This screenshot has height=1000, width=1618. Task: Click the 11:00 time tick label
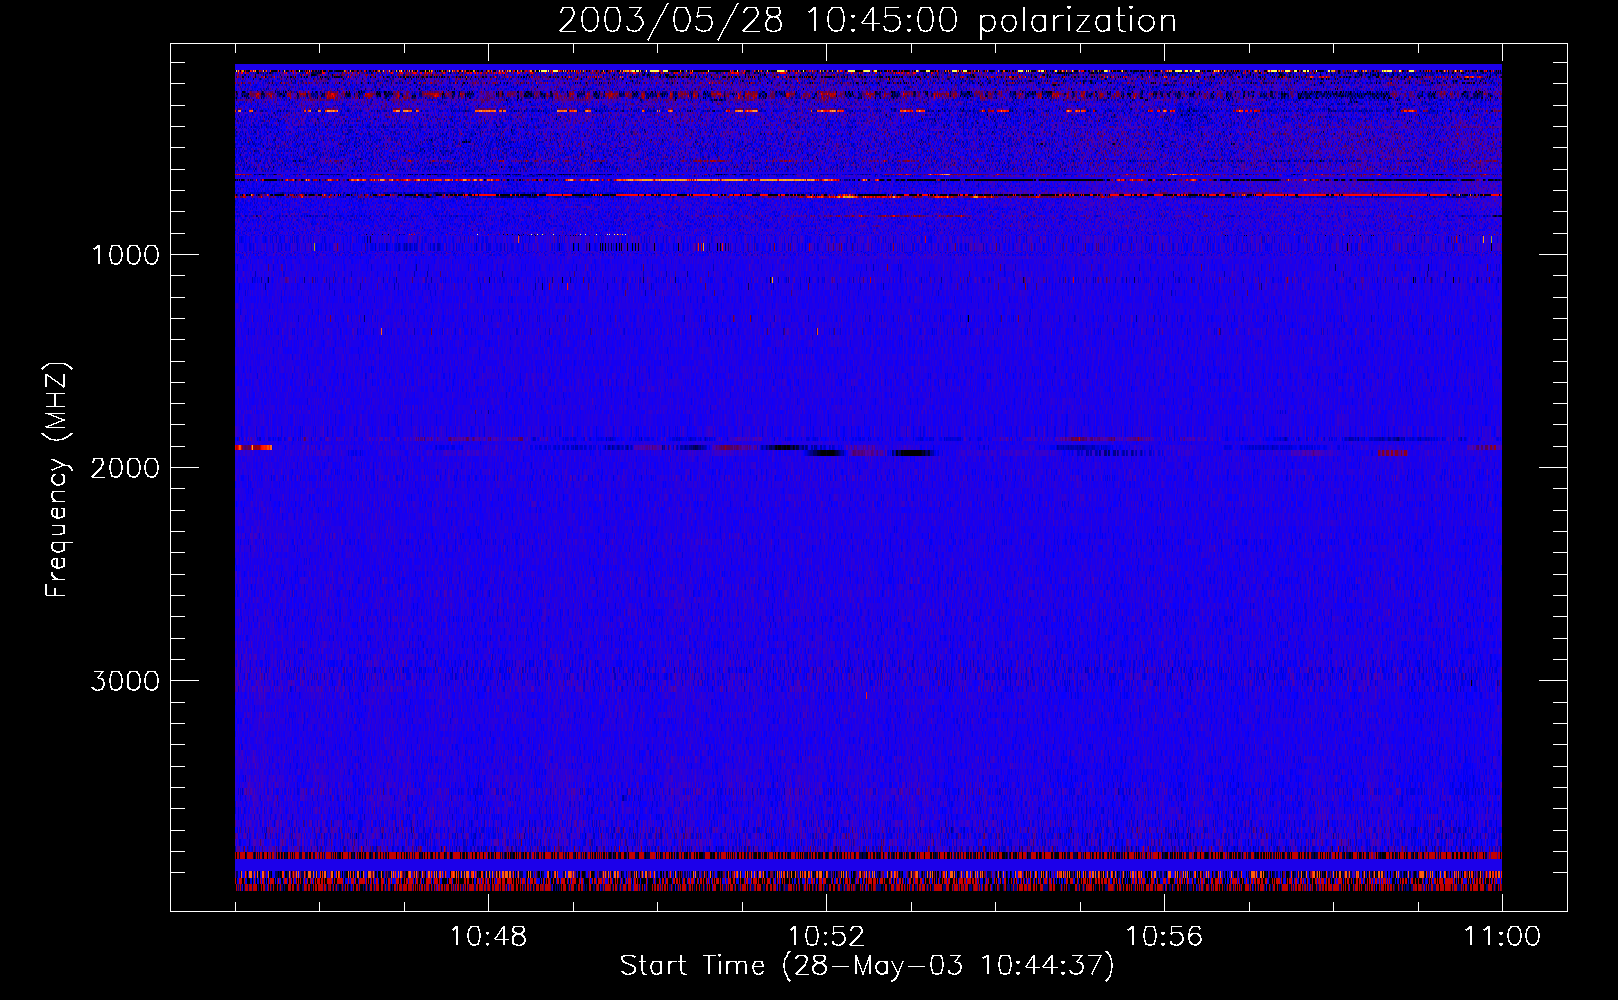[x=1502, y=937]
